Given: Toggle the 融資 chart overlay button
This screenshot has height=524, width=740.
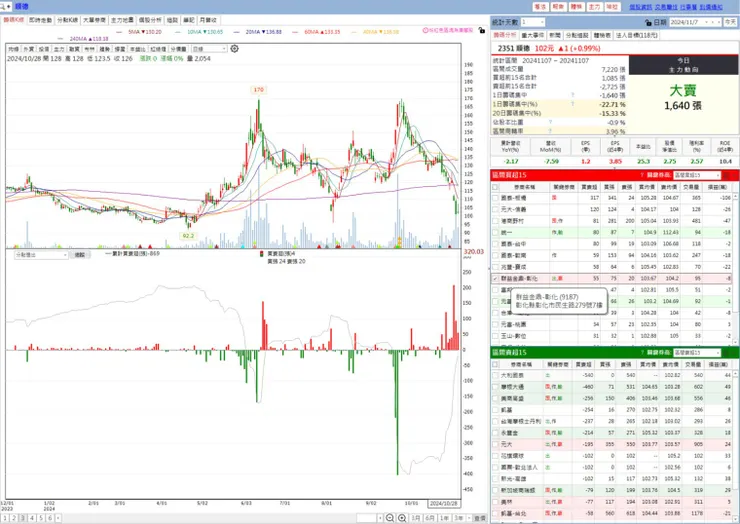Looking at the screenshot, I should (74, 49).
